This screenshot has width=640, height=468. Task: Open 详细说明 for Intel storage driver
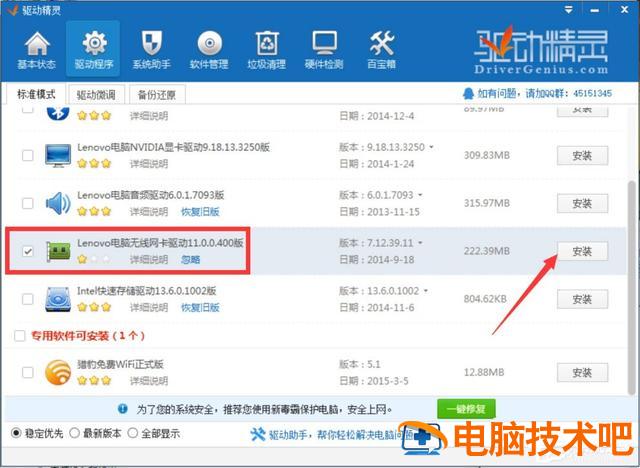click(149, 307)
